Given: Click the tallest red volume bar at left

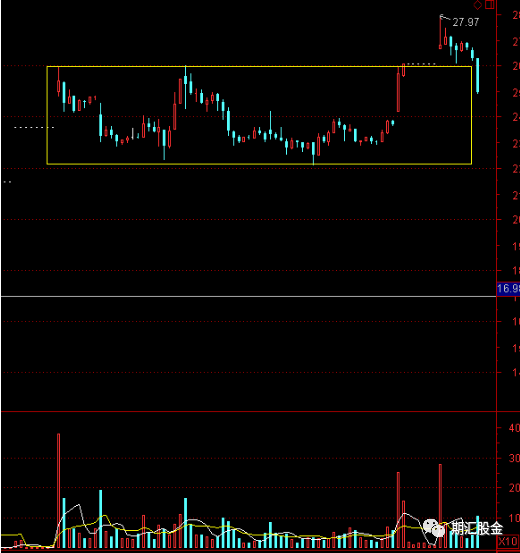Looking at the screenshot, I should click(x=59, y=490).
